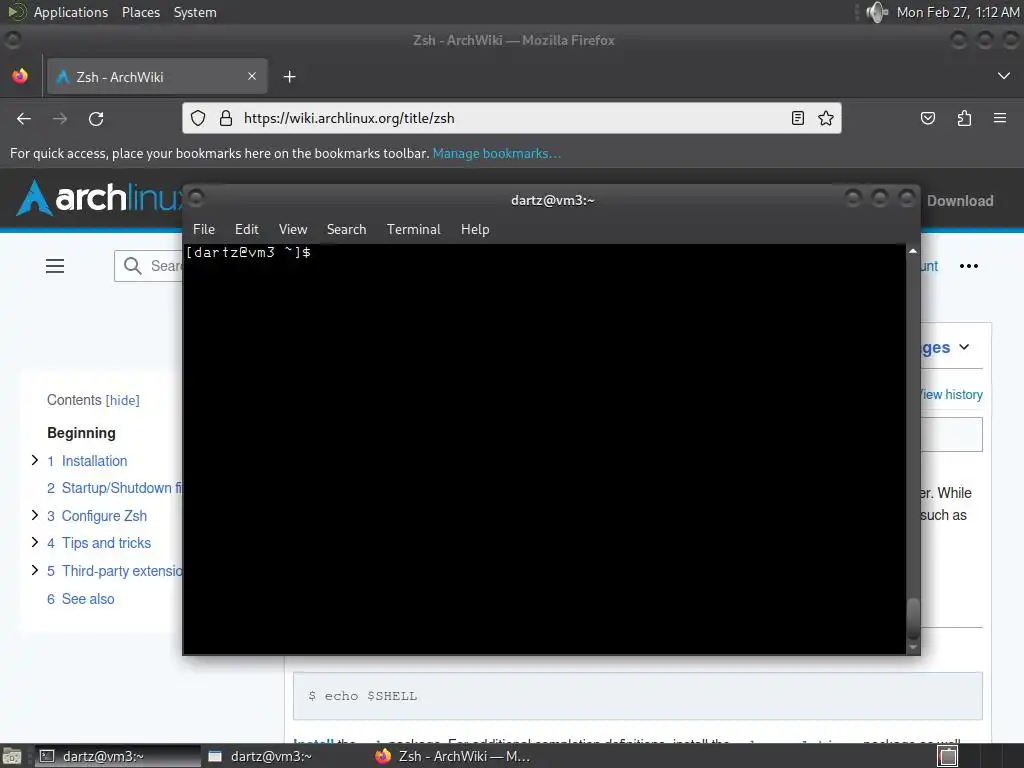Open terminal Edit menu
The image size is (1024, 768).
click(x=246, y=229)
